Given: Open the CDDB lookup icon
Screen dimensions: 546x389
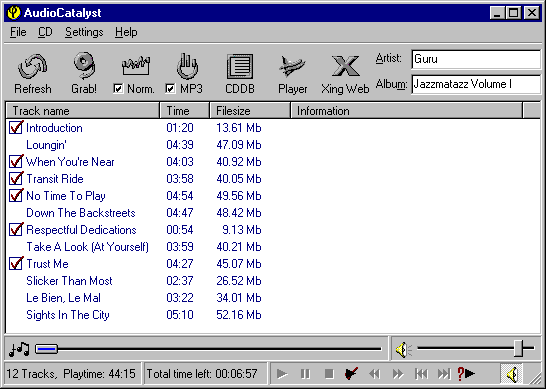Looking at the screenshot, I should [x=240, y=66].
